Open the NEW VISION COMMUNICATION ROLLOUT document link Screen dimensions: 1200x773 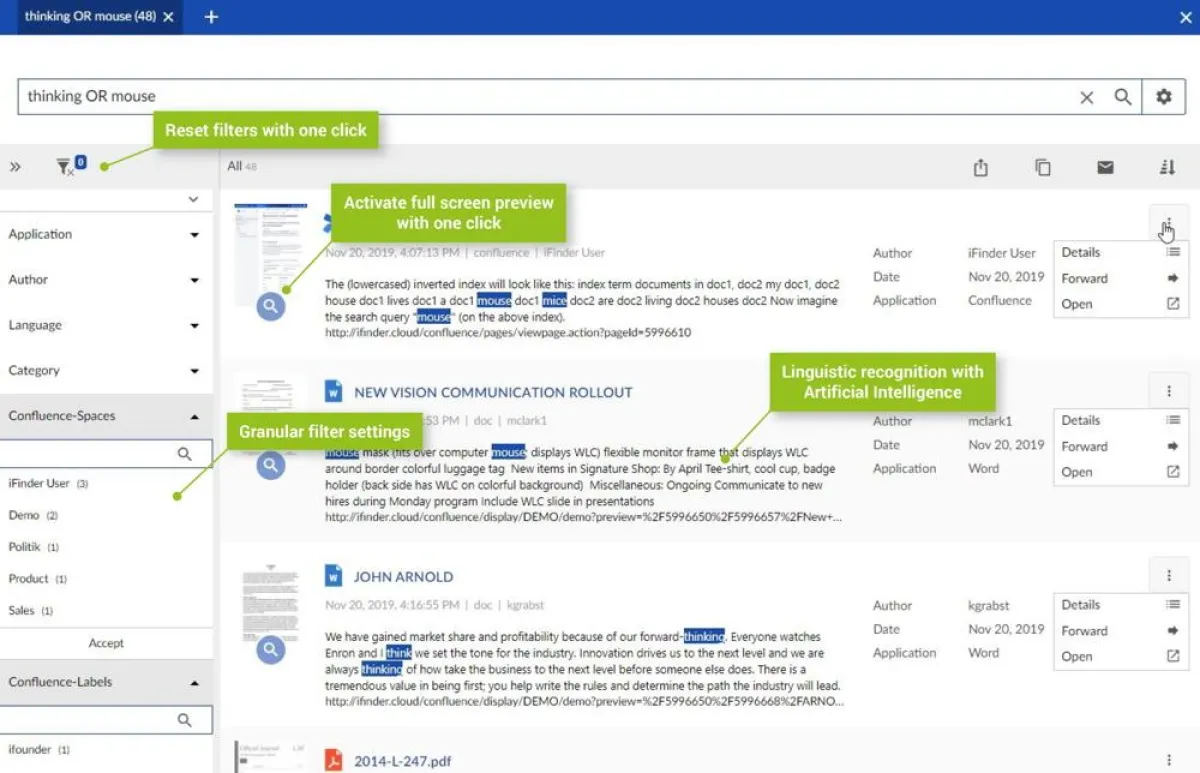494,393
